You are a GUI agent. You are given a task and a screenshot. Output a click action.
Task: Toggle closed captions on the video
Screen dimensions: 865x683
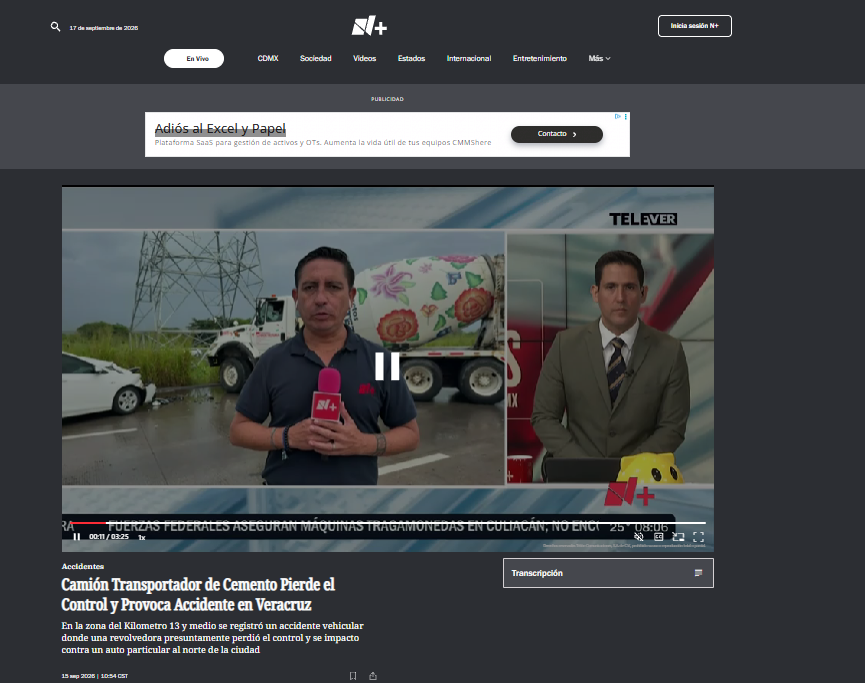[659, 536]
